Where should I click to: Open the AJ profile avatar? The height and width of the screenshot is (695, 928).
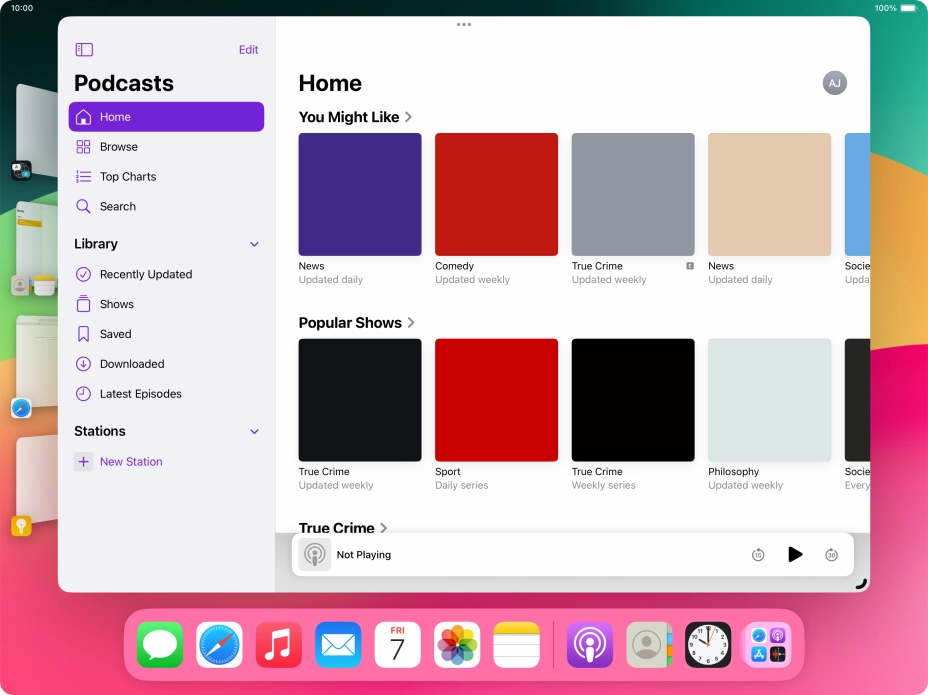point(834,83)
